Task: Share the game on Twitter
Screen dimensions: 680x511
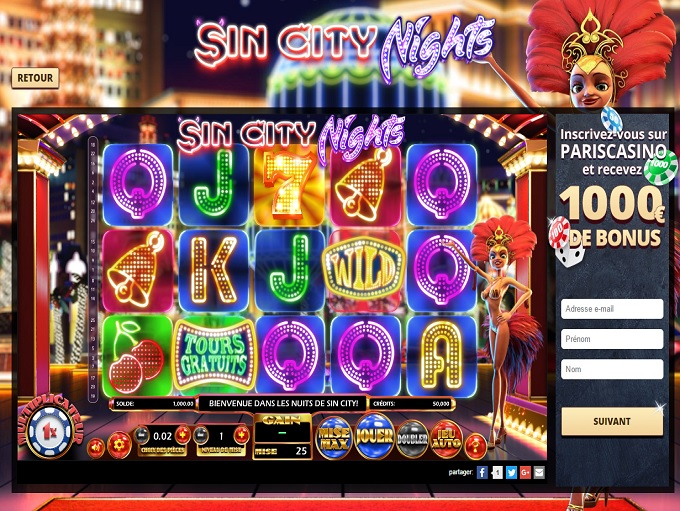Action: (x=511, y=472)
